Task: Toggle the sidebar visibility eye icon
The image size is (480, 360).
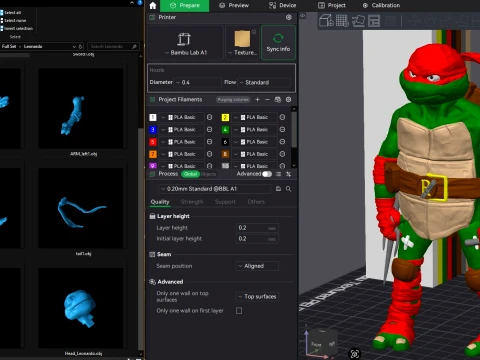Action: [302, 16]
